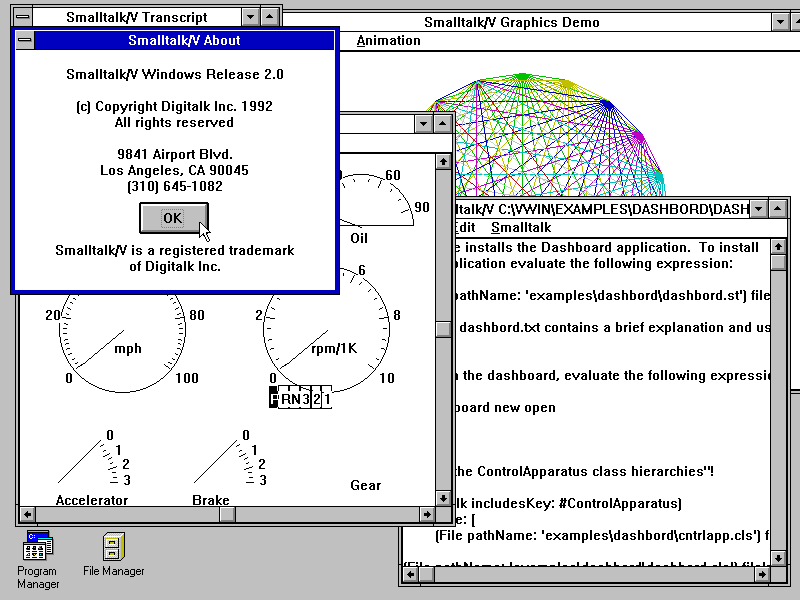The width and height of the screenshot is (800, 600).
Task: Open the Transcript window system menu box
Action: click(22, 17)
